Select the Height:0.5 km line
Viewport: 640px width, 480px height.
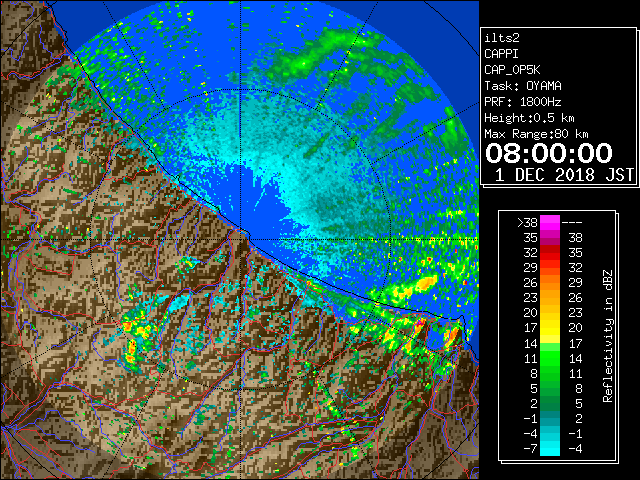529,118
